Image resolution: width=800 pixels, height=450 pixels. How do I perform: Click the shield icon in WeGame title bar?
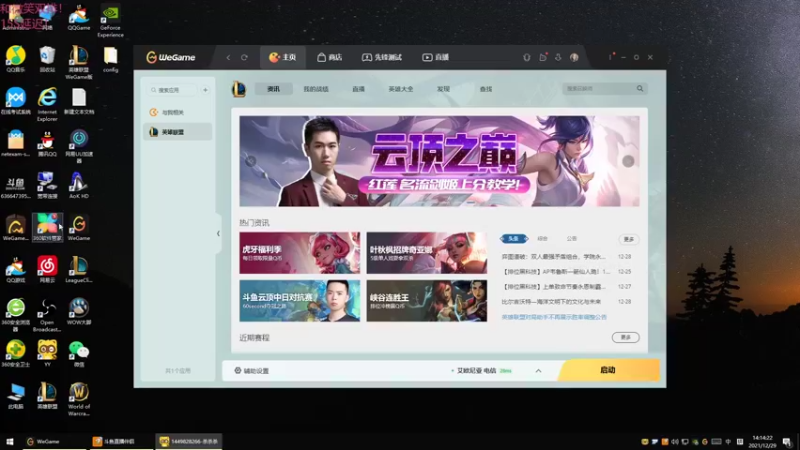click(527, 57)
